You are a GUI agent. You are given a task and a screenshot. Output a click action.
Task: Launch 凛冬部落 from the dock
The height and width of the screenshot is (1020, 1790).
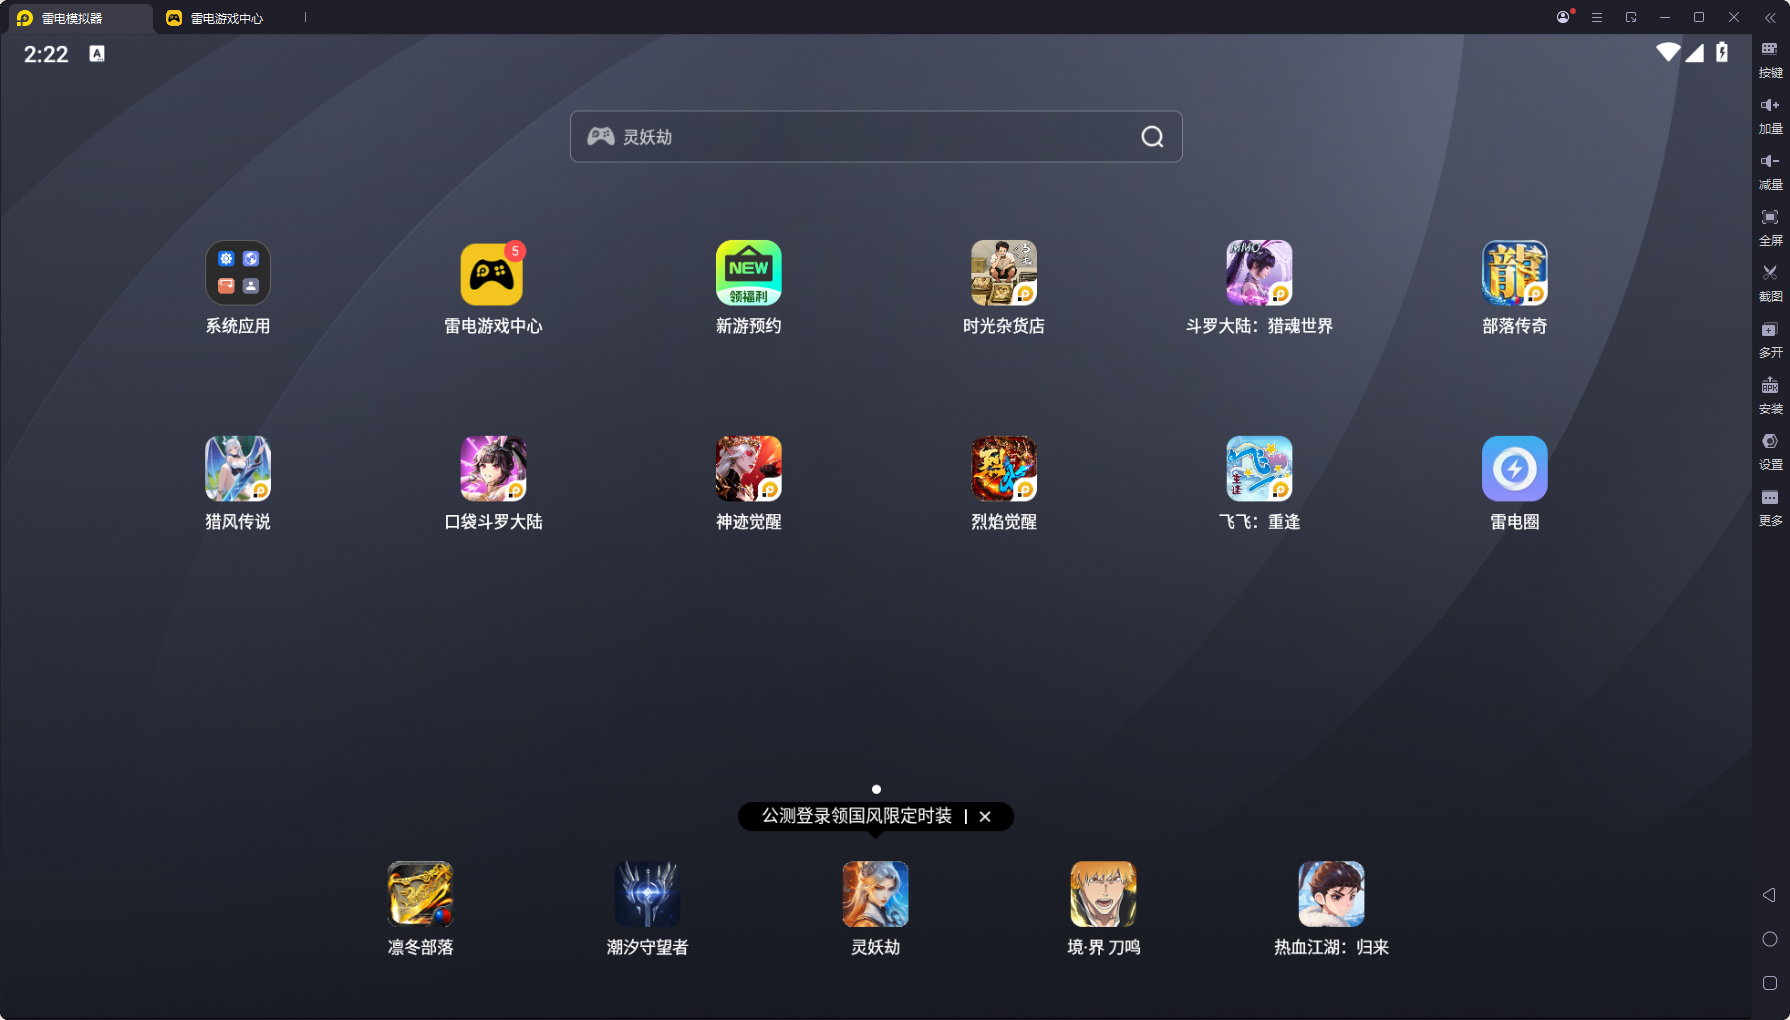[420, 894]
